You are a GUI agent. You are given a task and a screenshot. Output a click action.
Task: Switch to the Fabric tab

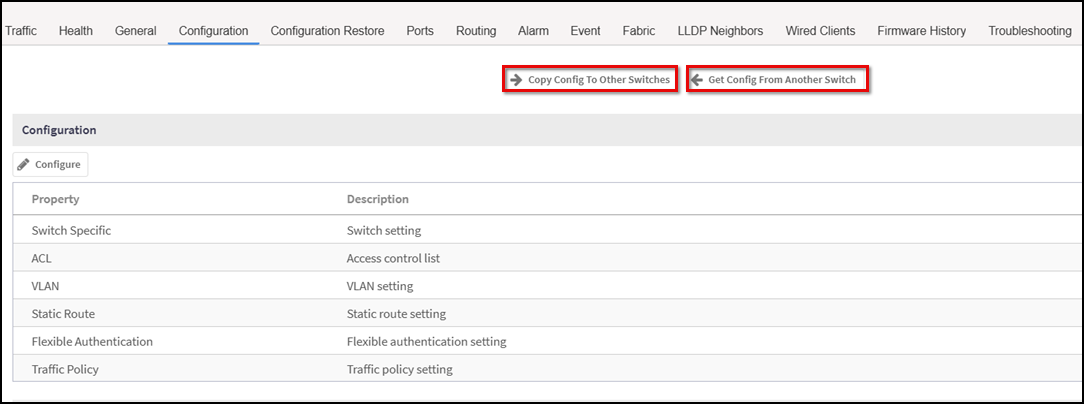(x=639, y=30)
